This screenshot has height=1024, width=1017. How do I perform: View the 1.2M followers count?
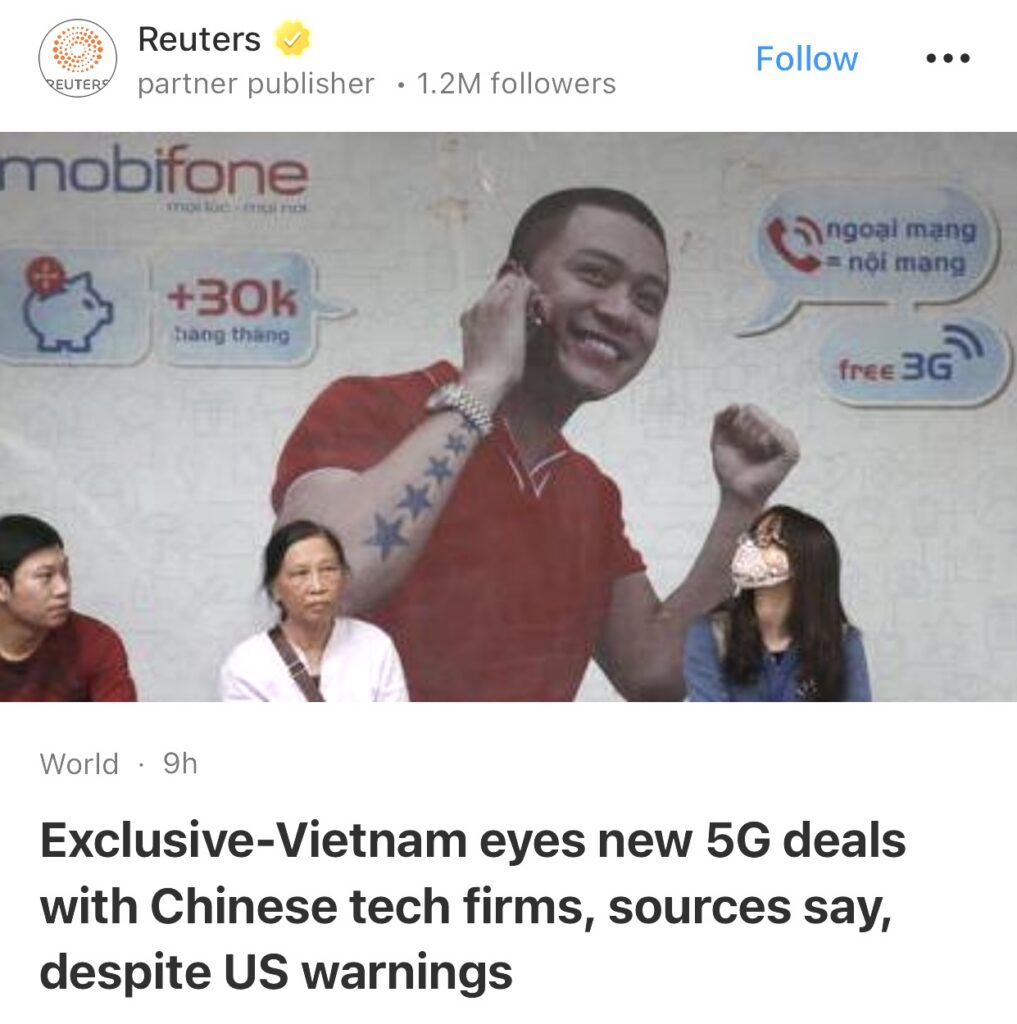coord(516,84)
